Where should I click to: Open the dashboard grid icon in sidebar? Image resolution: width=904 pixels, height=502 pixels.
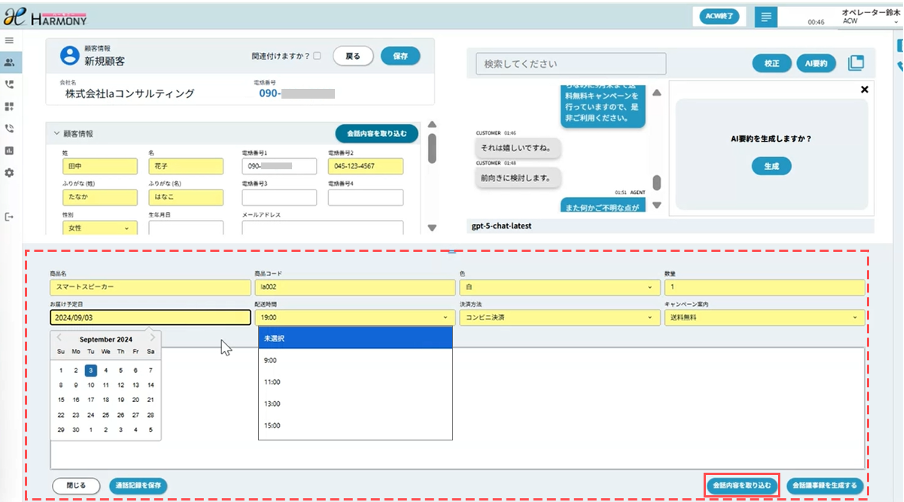(9, 107)
